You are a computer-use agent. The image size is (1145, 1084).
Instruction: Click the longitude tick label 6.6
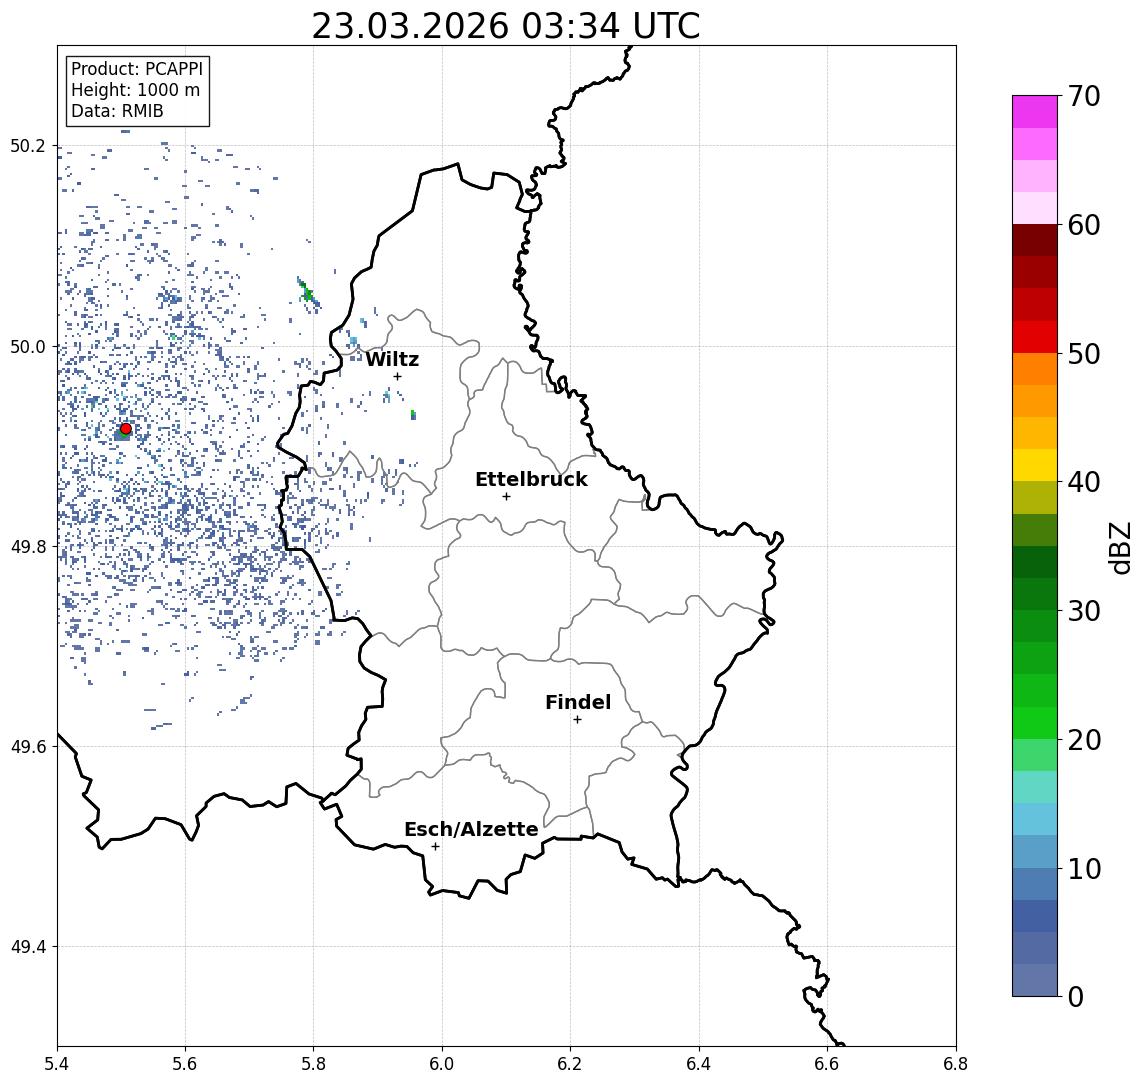pyautogui.click(x=827, y=1064)
